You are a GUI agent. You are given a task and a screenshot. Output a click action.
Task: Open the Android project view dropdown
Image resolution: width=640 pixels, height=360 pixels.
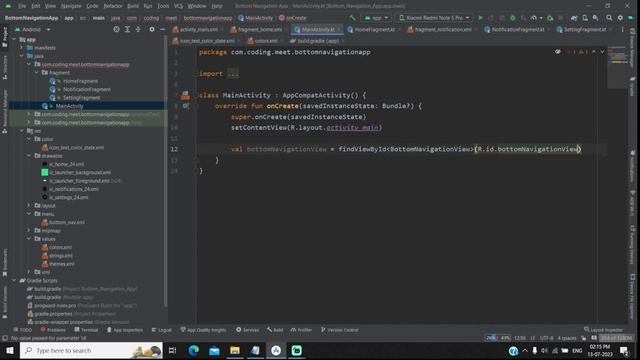tap(33, 29)
